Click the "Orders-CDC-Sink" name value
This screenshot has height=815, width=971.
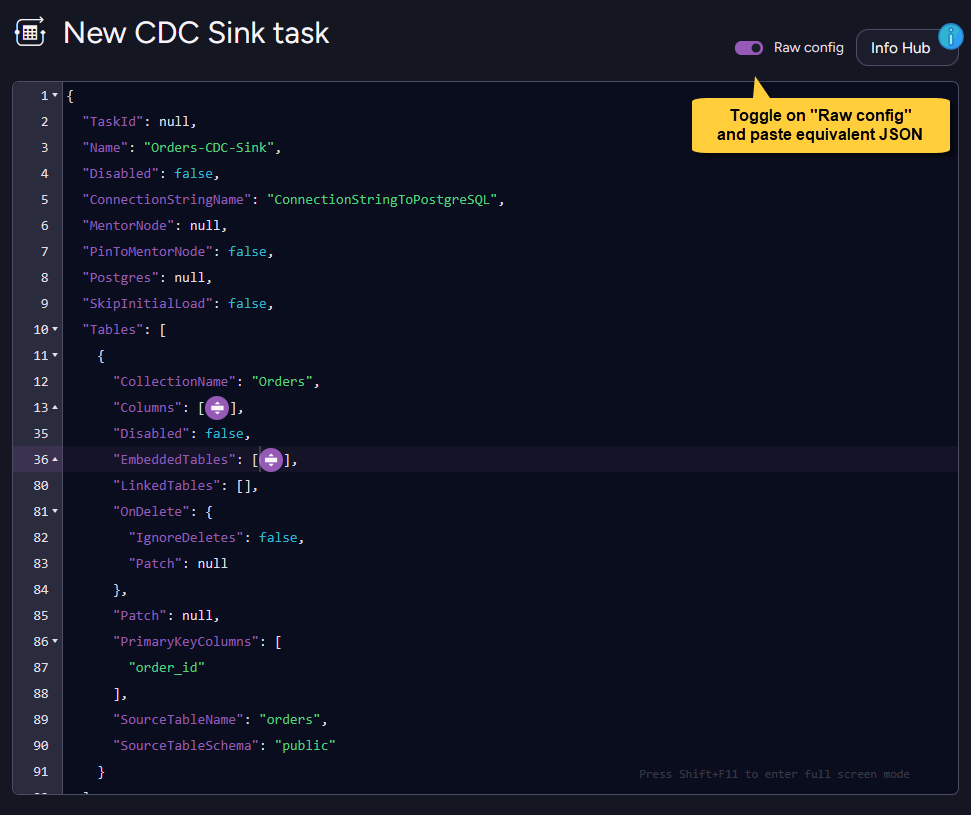209,147
